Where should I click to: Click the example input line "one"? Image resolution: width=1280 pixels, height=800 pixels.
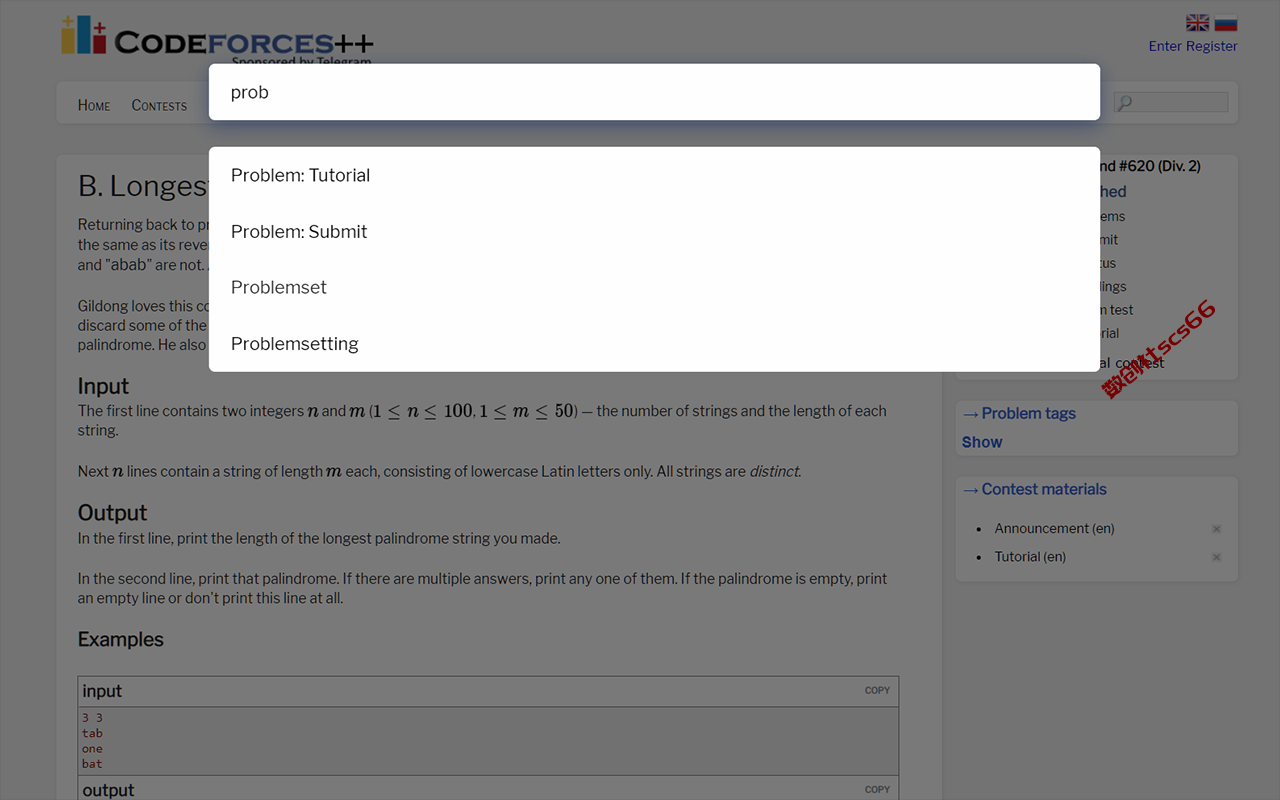[92, 748]
